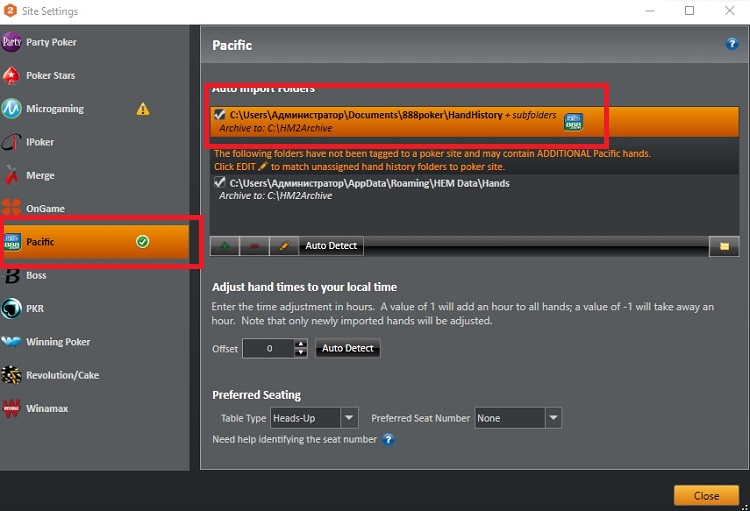Click Auto Detect next to Offset

(x=348, y=348)
